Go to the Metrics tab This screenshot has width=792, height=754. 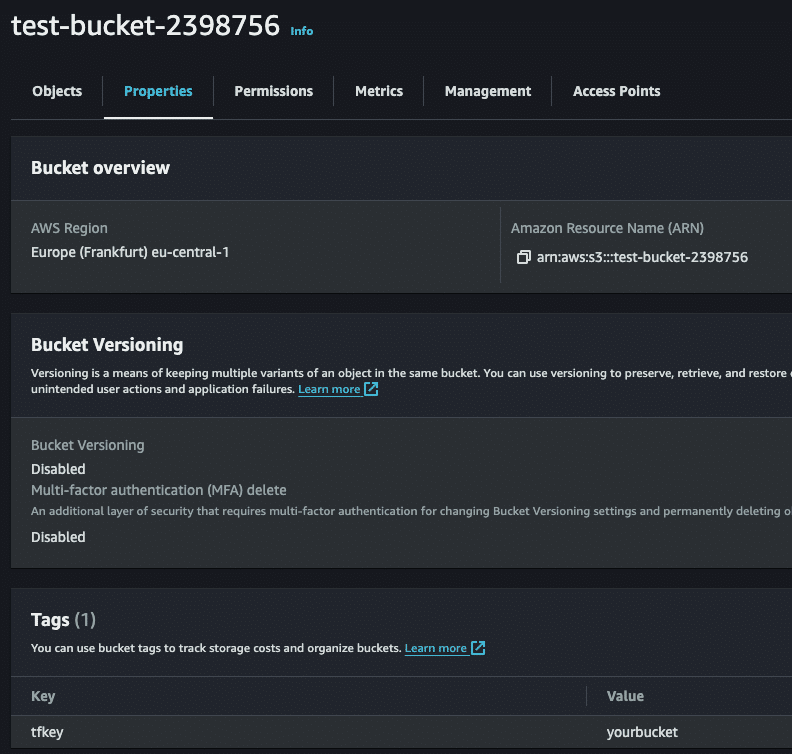(x=379, y=91)
